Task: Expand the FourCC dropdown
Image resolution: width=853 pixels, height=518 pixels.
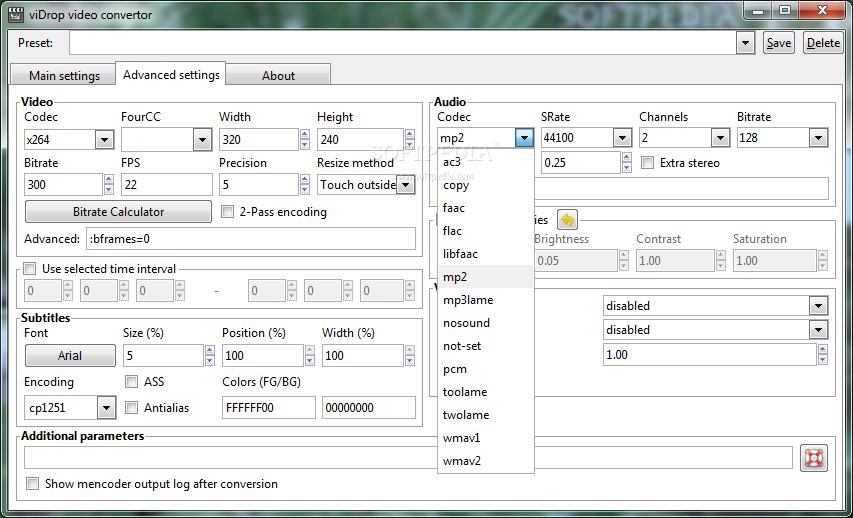Action: click(x=202, y=140)
